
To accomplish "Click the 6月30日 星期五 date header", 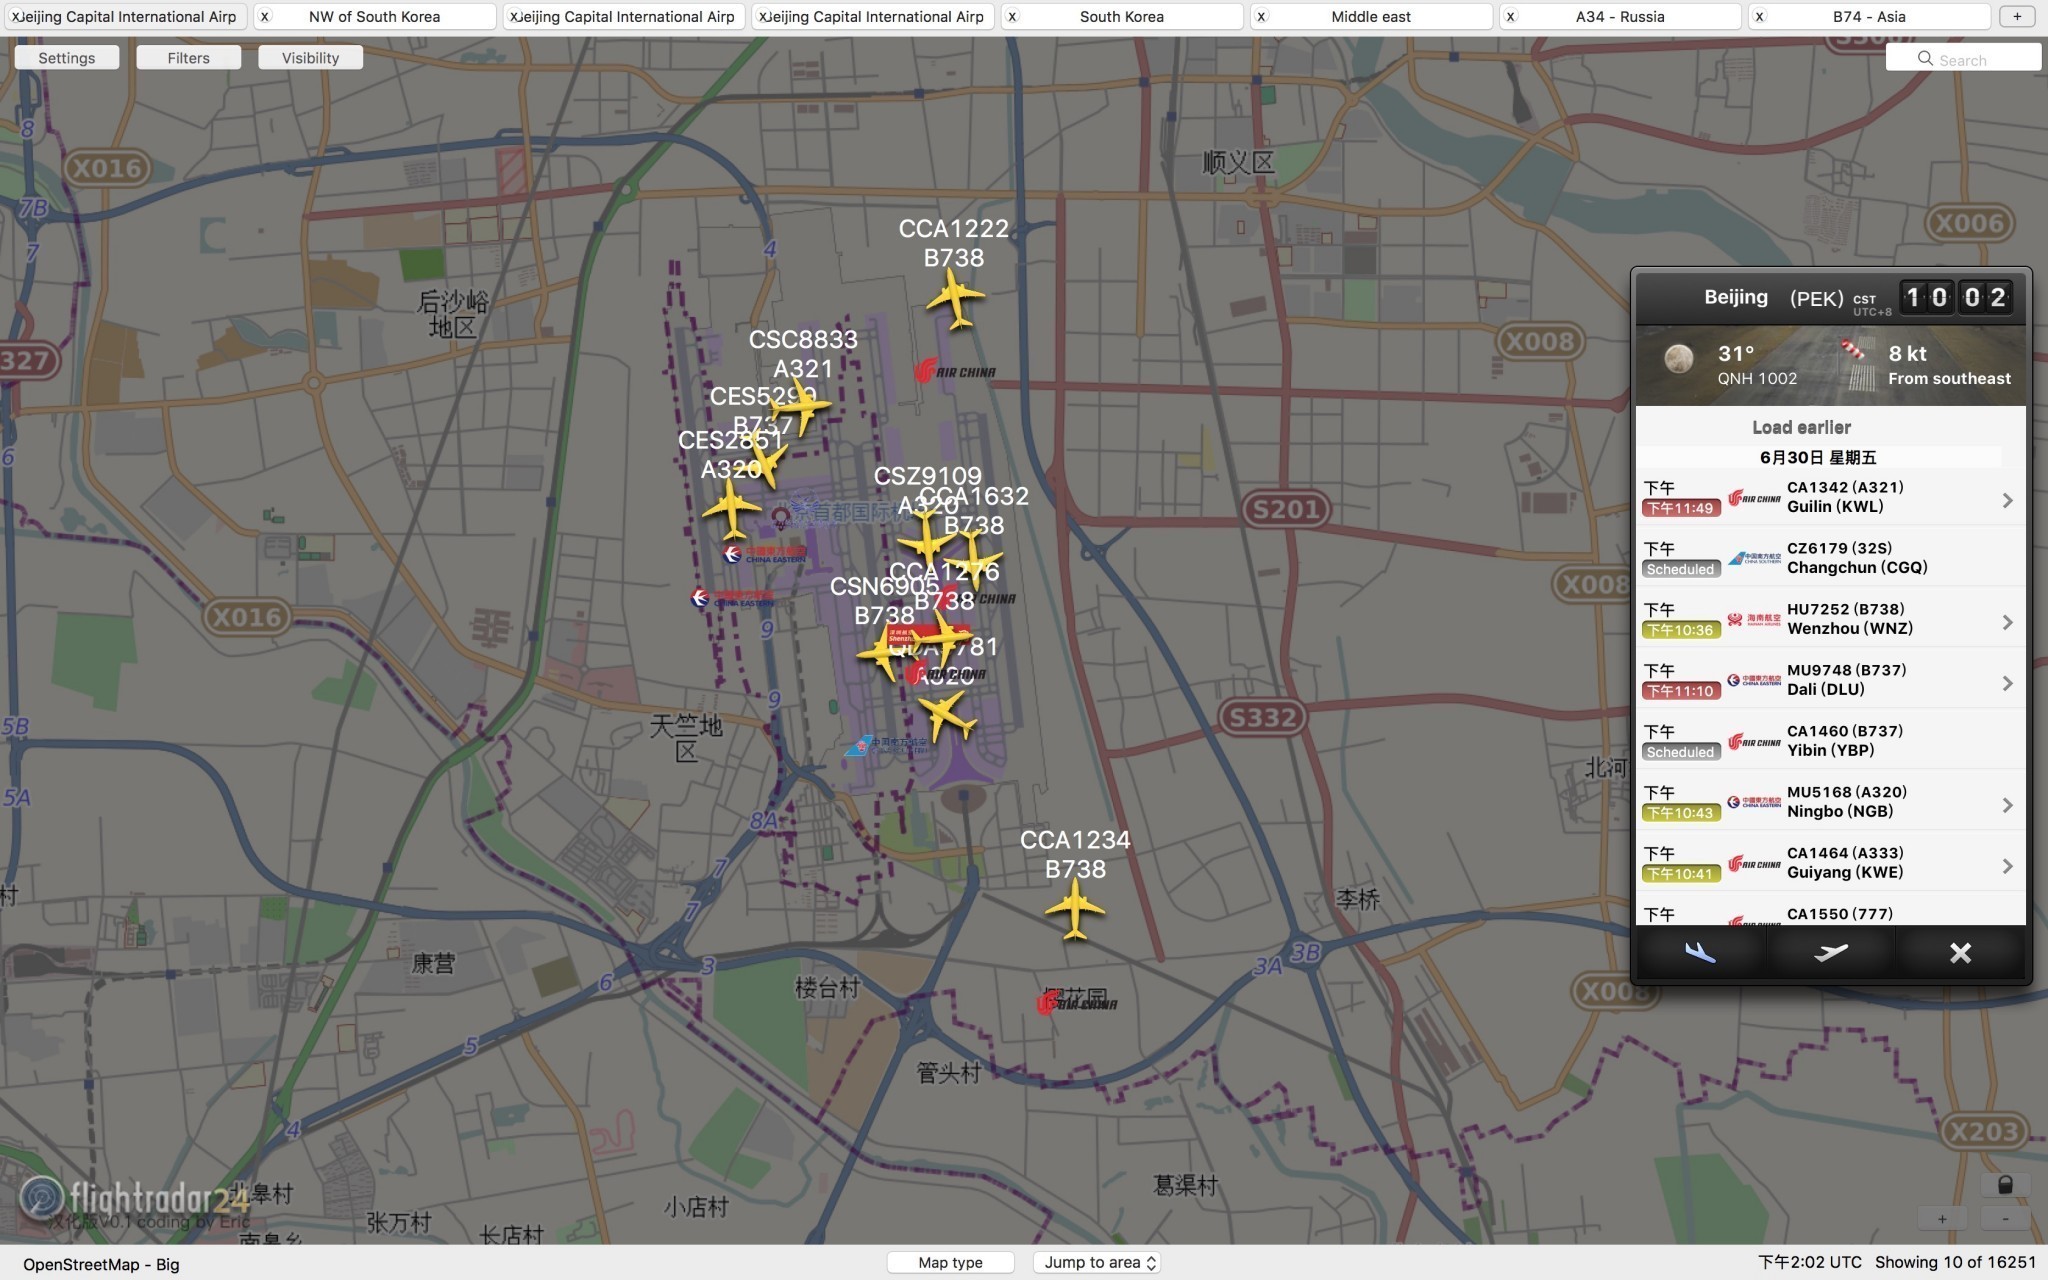I will (x=1818, y=458).
